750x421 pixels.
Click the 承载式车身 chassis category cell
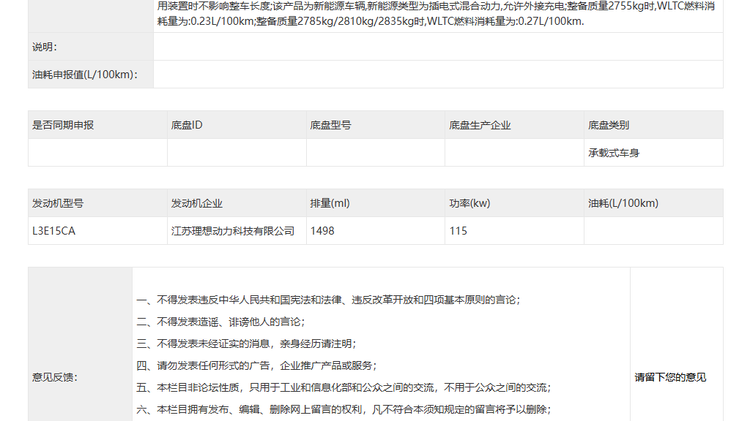[614, 153]
